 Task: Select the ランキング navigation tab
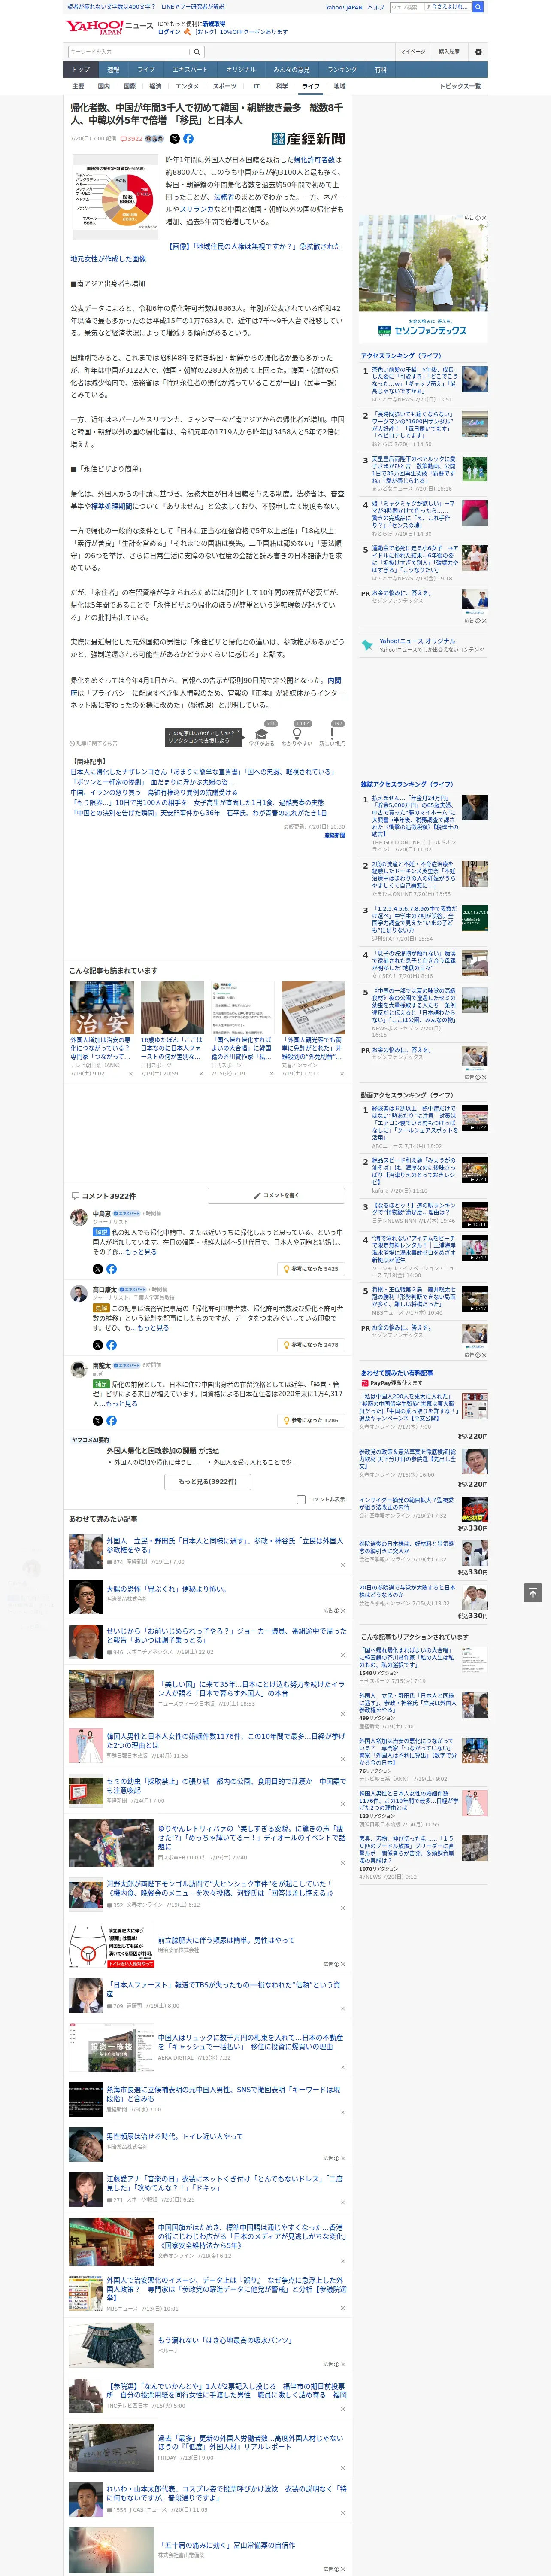(x=342, y=70)
